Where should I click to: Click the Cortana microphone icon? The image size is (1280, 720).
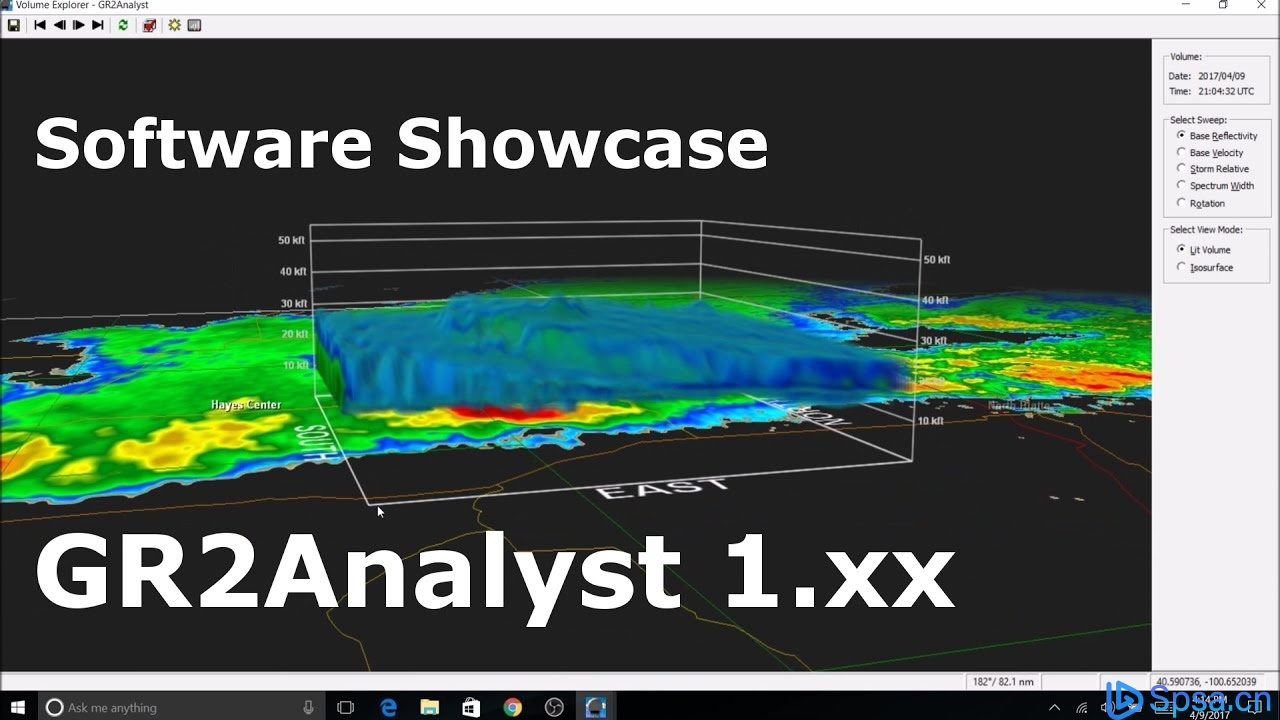click(308, 707)
